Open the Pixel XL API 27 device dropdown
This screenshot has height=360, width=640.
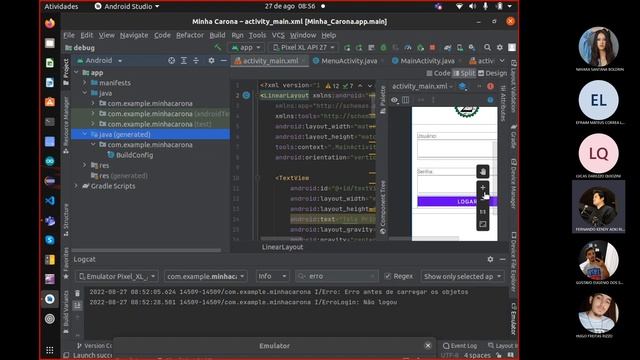304,48
